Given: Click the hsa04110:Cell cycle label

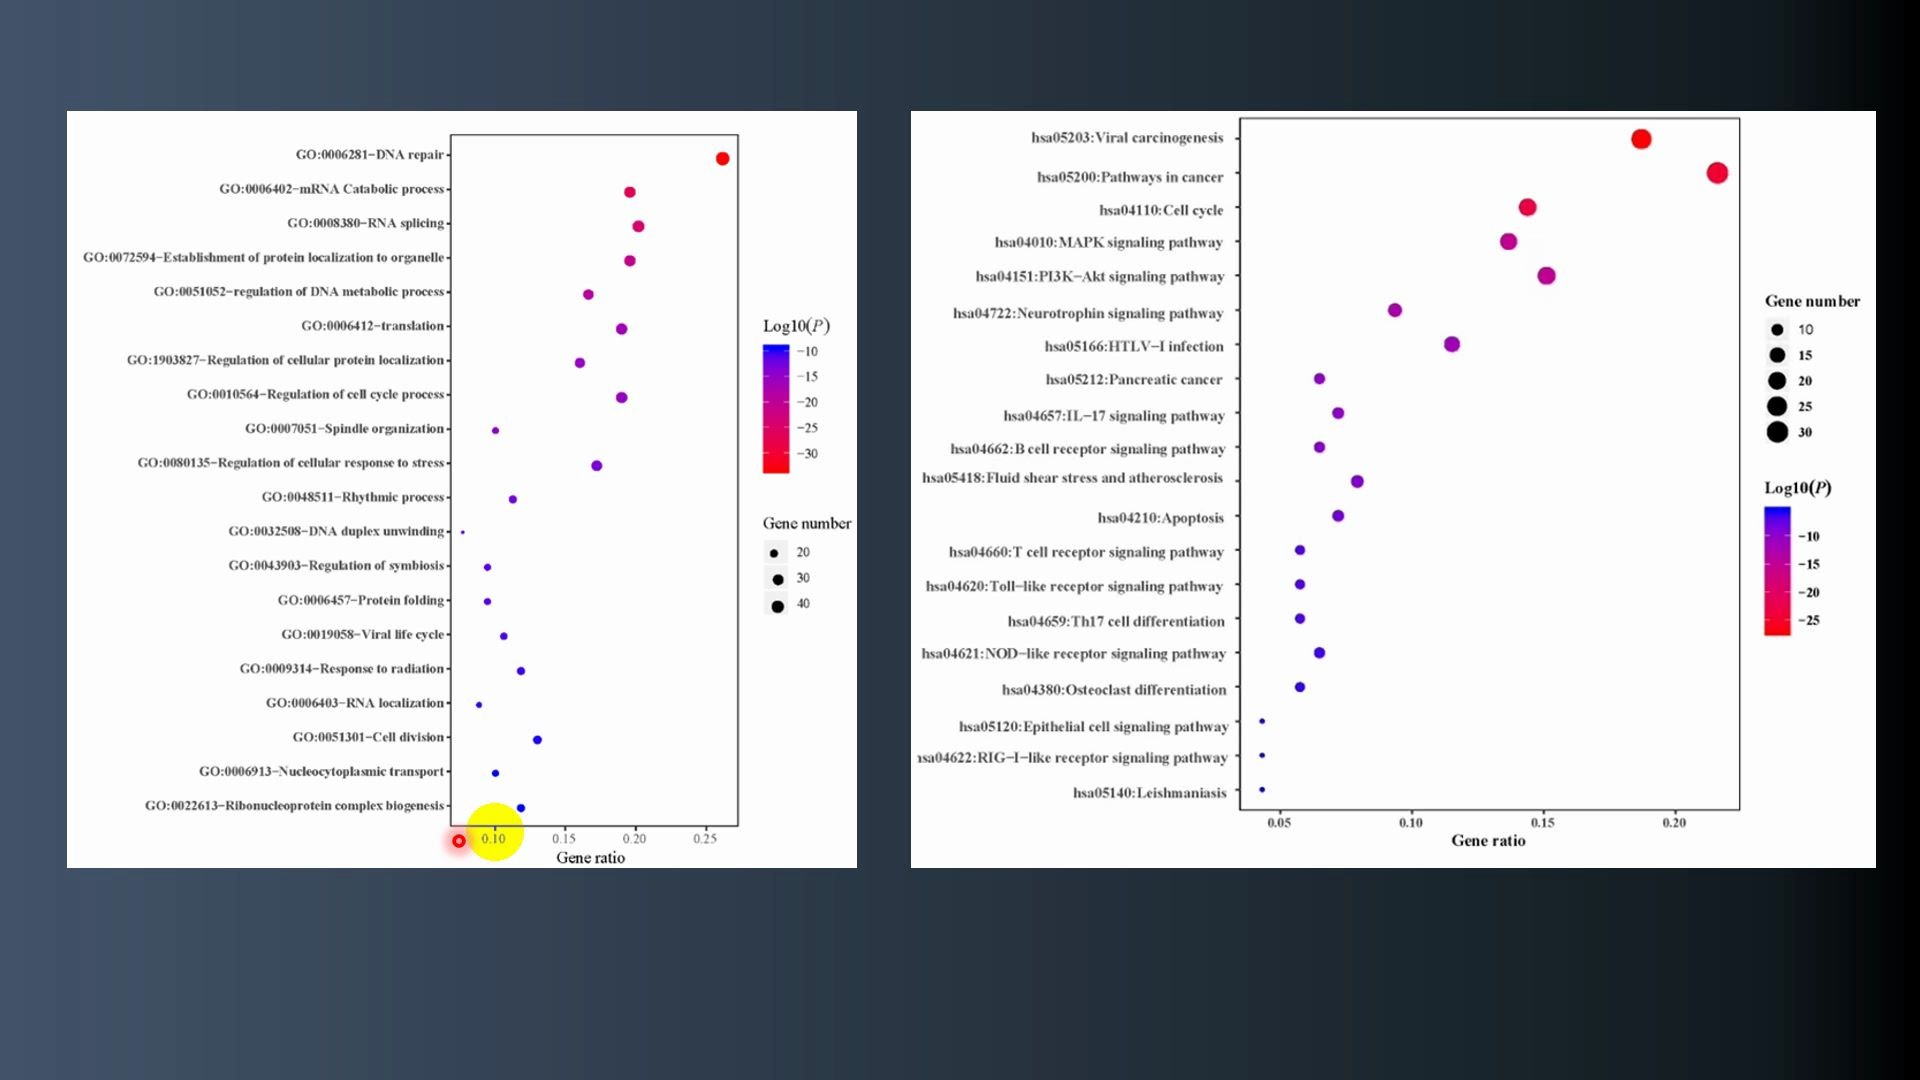Looking at the screenshot, I should pyautogui.click(x=1160, y=210).
